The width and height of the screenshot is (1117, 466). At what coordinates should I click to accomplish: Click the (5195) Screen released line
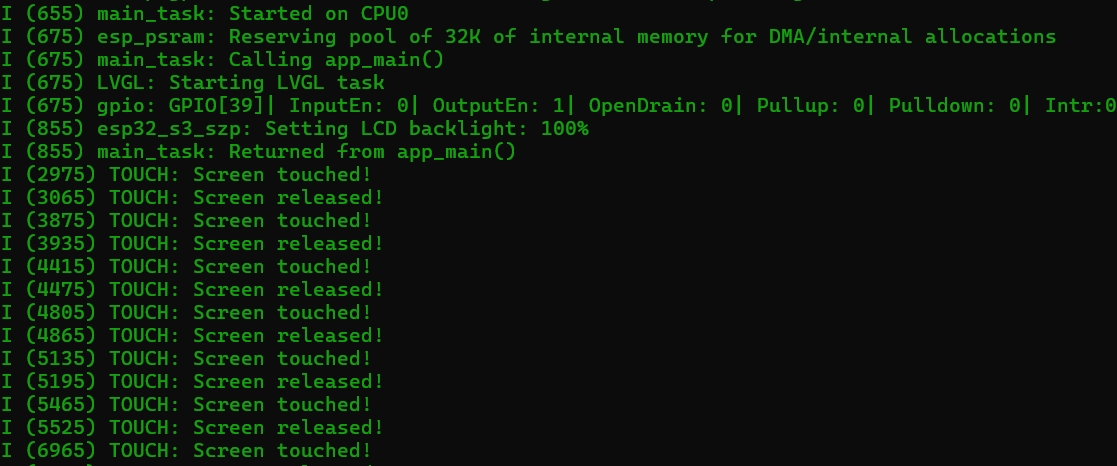point(192,382)
